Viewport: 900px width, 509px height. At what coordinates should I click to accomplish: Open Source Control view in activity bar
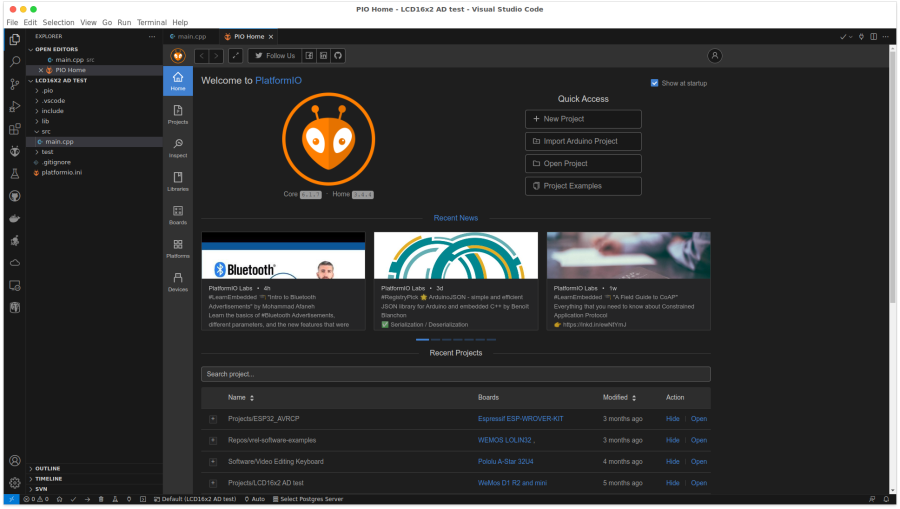pyautogui.click(x=14, y=84)
